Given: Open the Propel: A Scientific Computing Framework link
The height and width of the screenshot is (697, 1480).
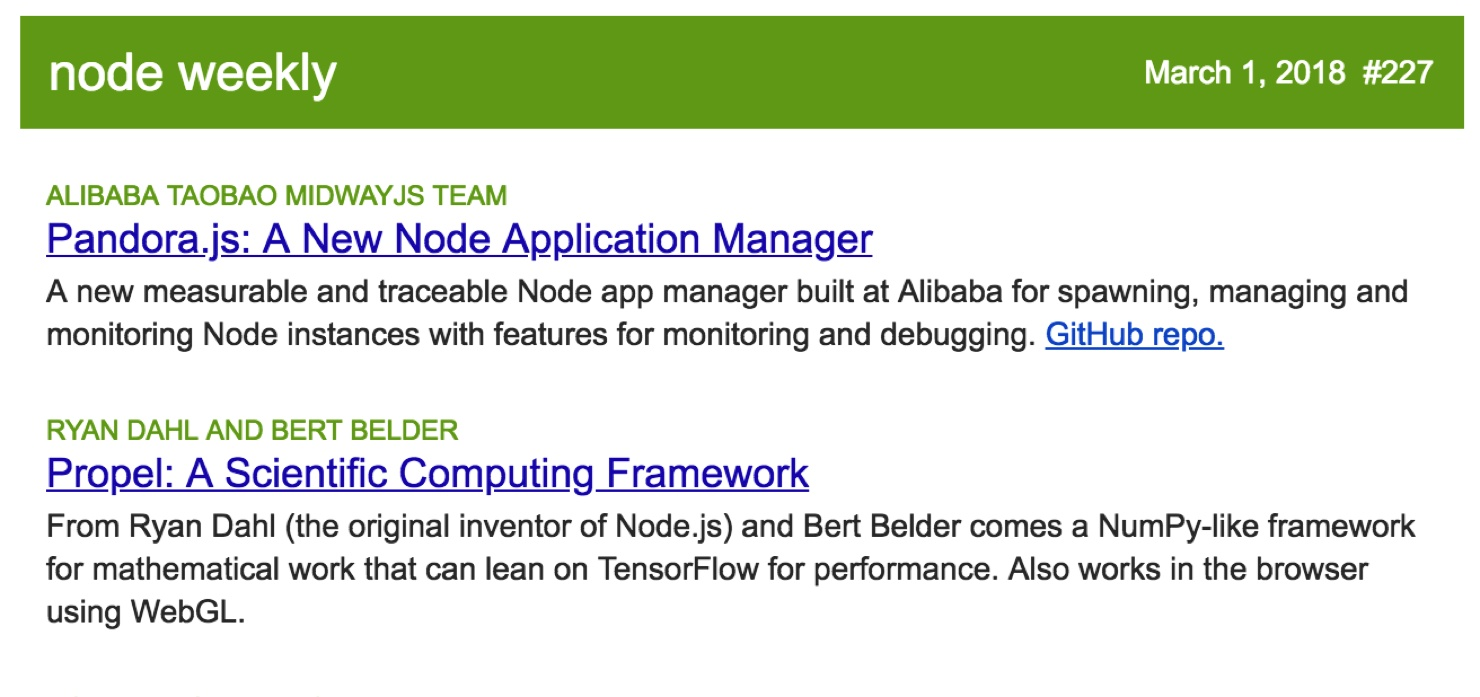Looking at the screenshot, I should pyautogui.click(x=428, y=474).
